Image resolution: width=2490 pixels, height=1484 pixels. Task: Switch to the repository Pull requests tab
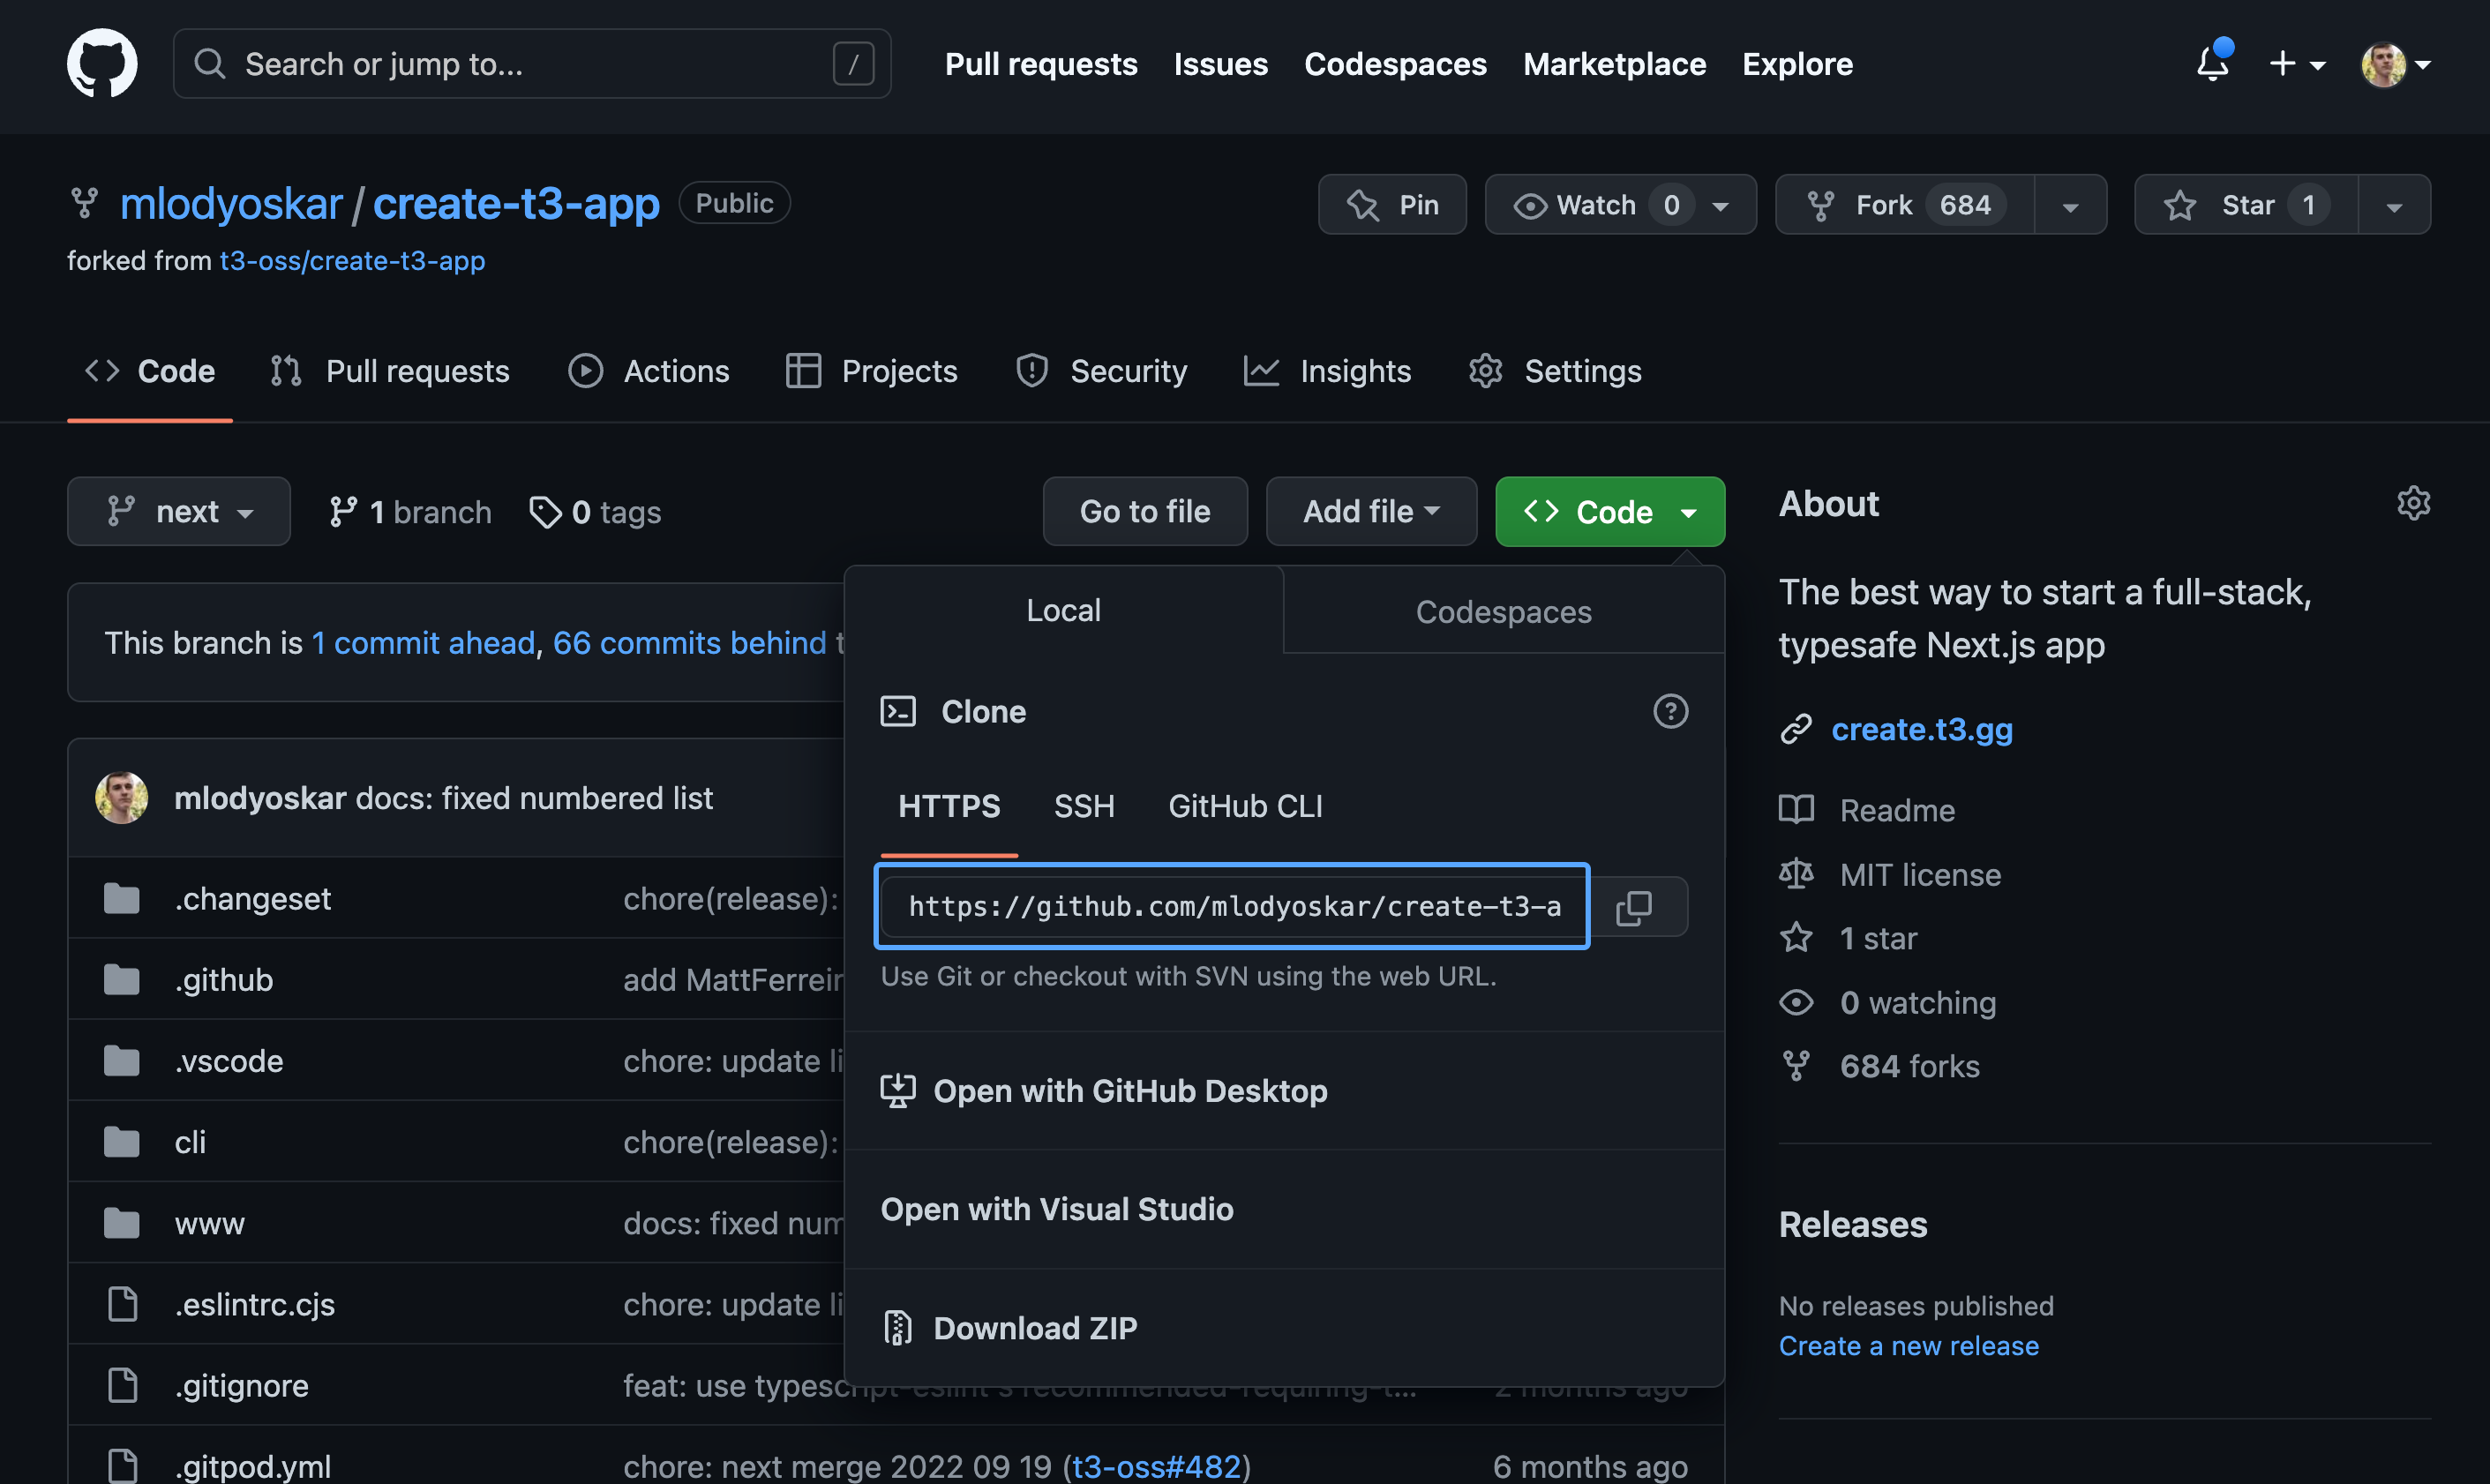coord(390,371)
